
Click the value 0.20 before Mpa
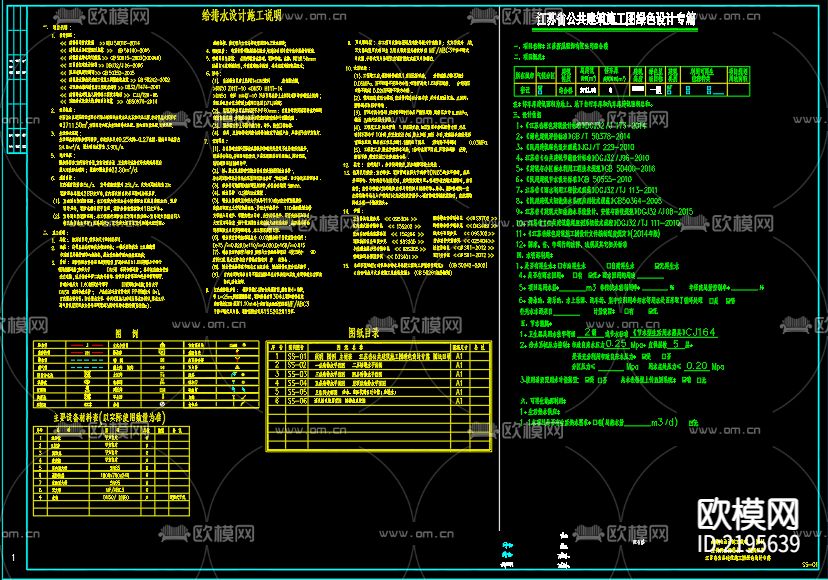click(697, 366)
